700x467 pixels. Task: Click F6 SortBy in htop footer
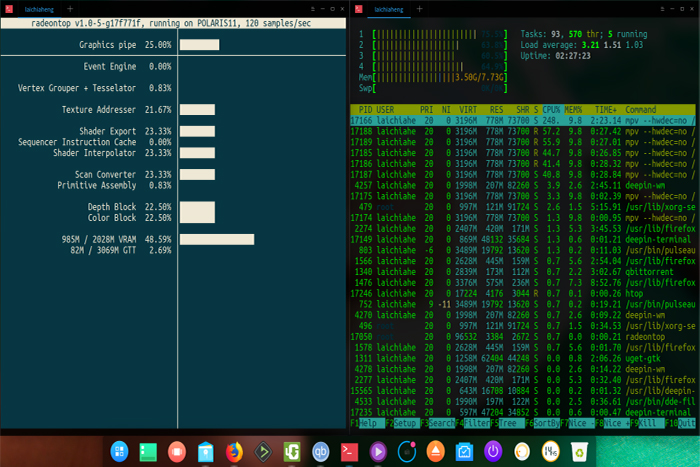[x=543, y=423]
